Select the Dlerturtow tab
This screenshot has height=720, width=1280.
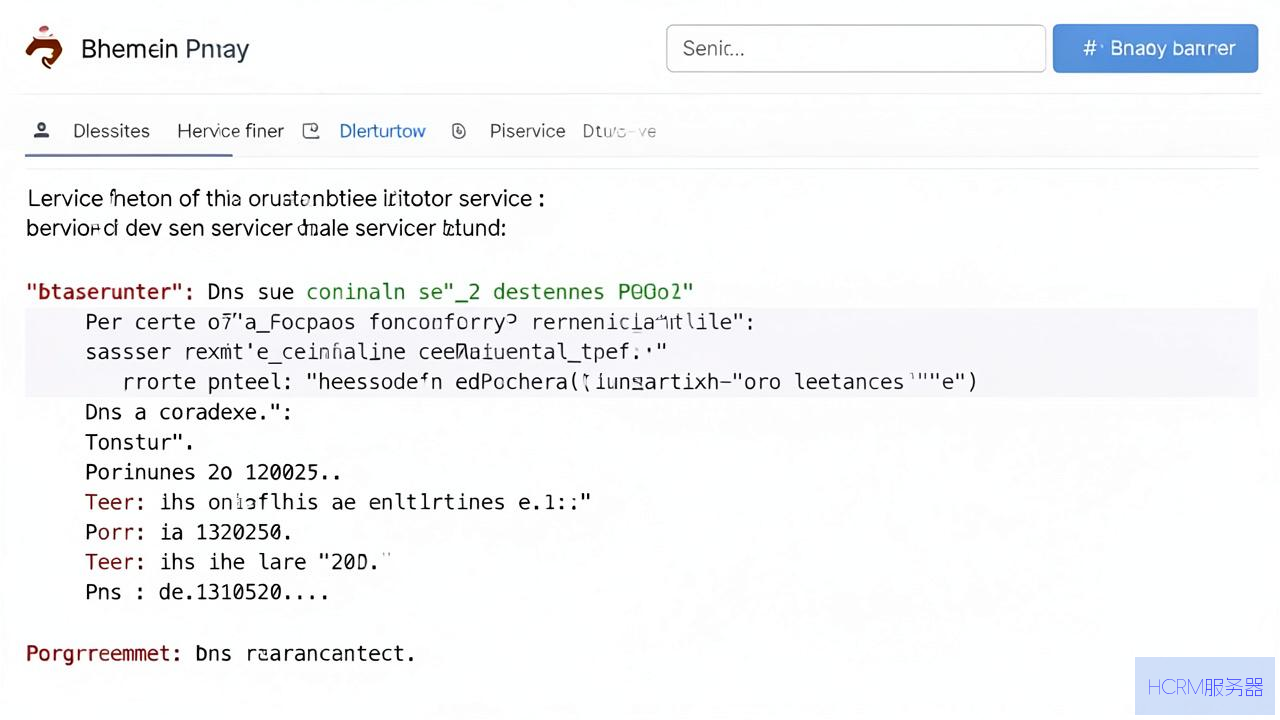tap(382, 131)
